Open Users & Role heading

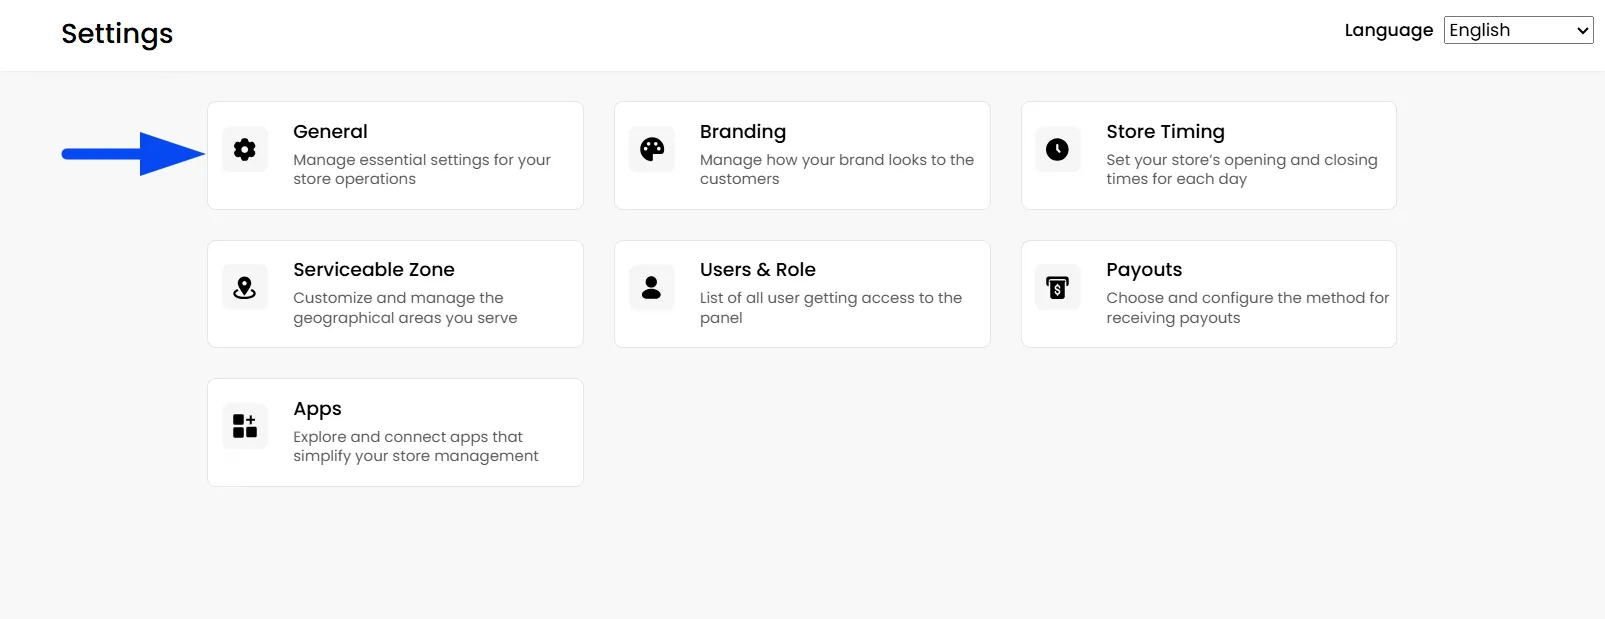(x=758, y=270)
